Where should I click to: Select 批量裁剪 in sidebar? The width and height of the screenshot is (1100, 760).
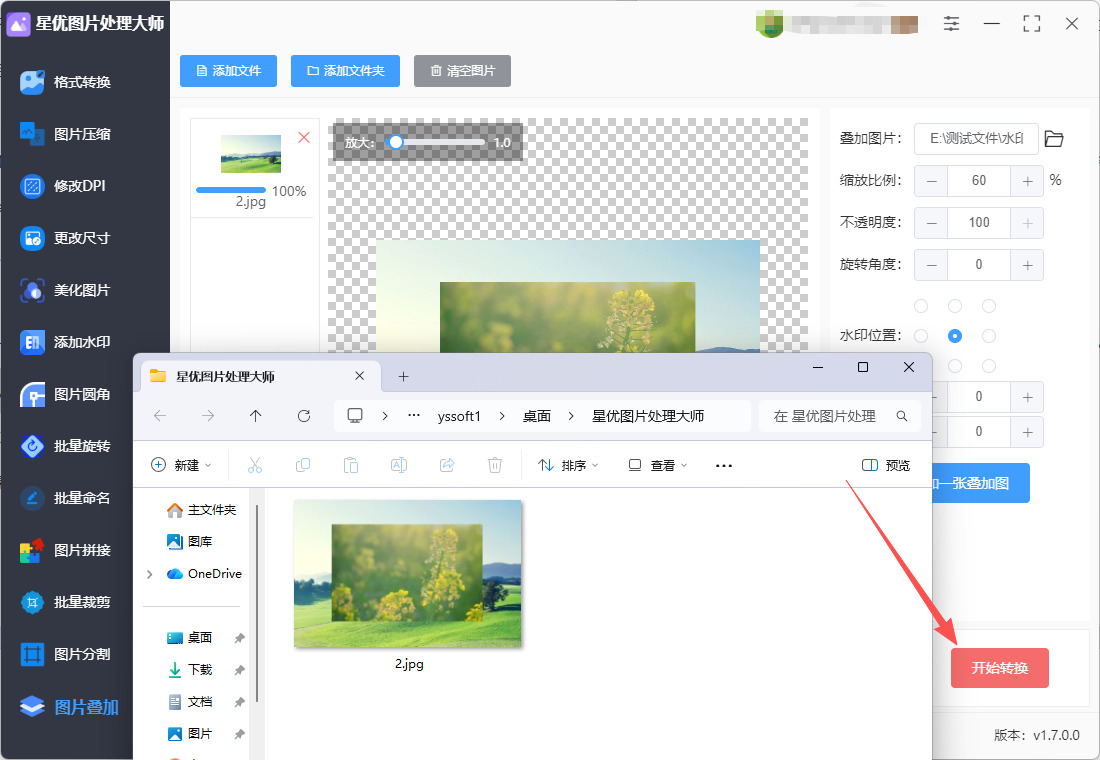[x=65, y=602]
